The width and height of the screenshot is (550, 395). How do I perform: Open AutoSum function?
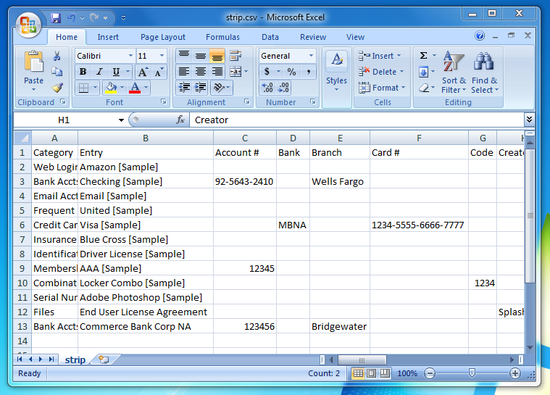tap(423, 55)
